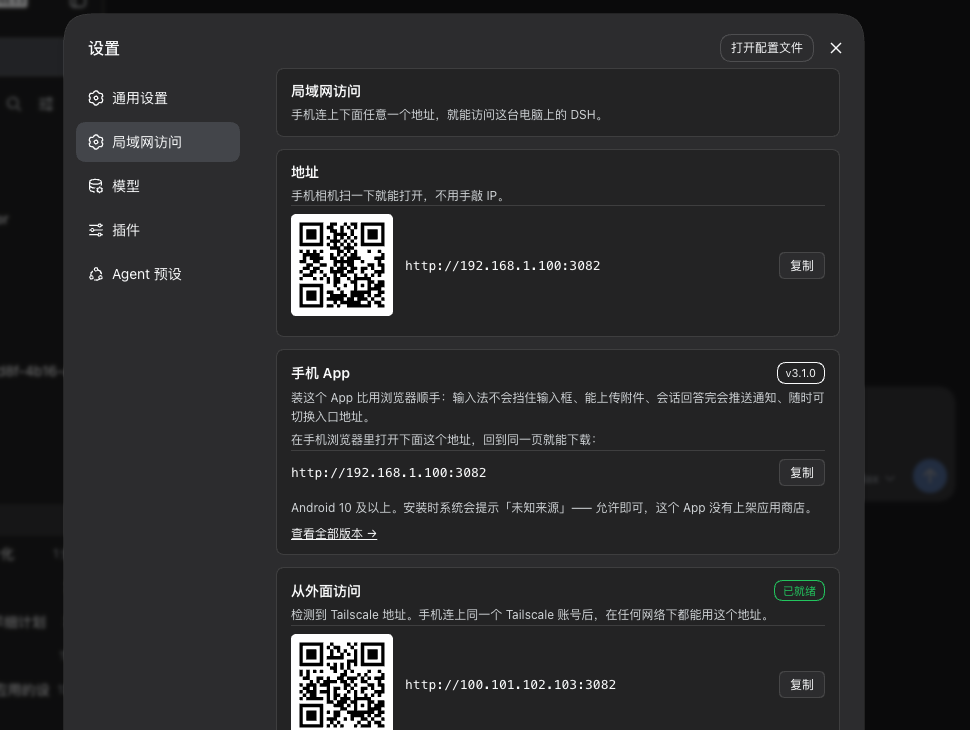This screenshot has height=730, width=970.
Task: Click the 打开配置文件 button
Action: (766, 48)
